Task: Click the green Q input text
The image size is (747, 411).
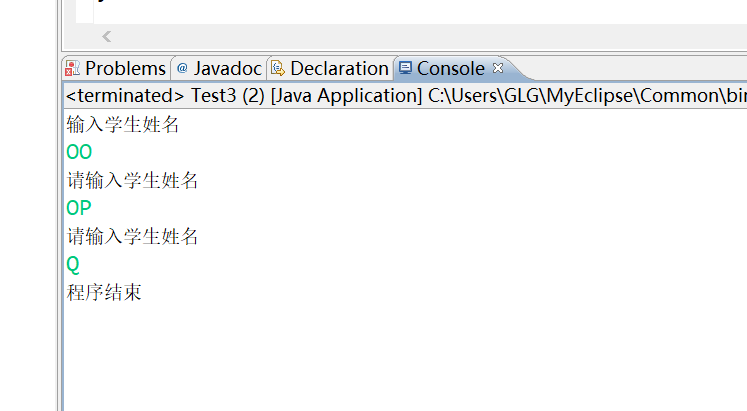Action: click(73, 265)
